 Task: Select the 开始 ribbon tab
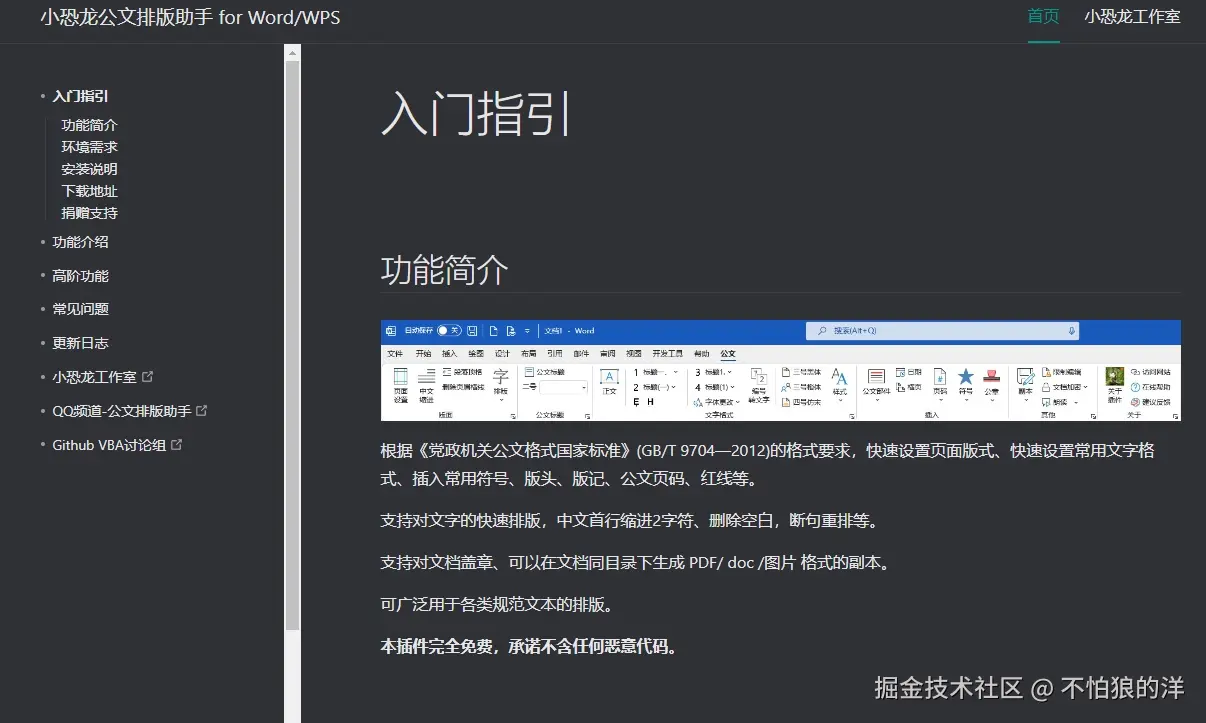(423, 354)
